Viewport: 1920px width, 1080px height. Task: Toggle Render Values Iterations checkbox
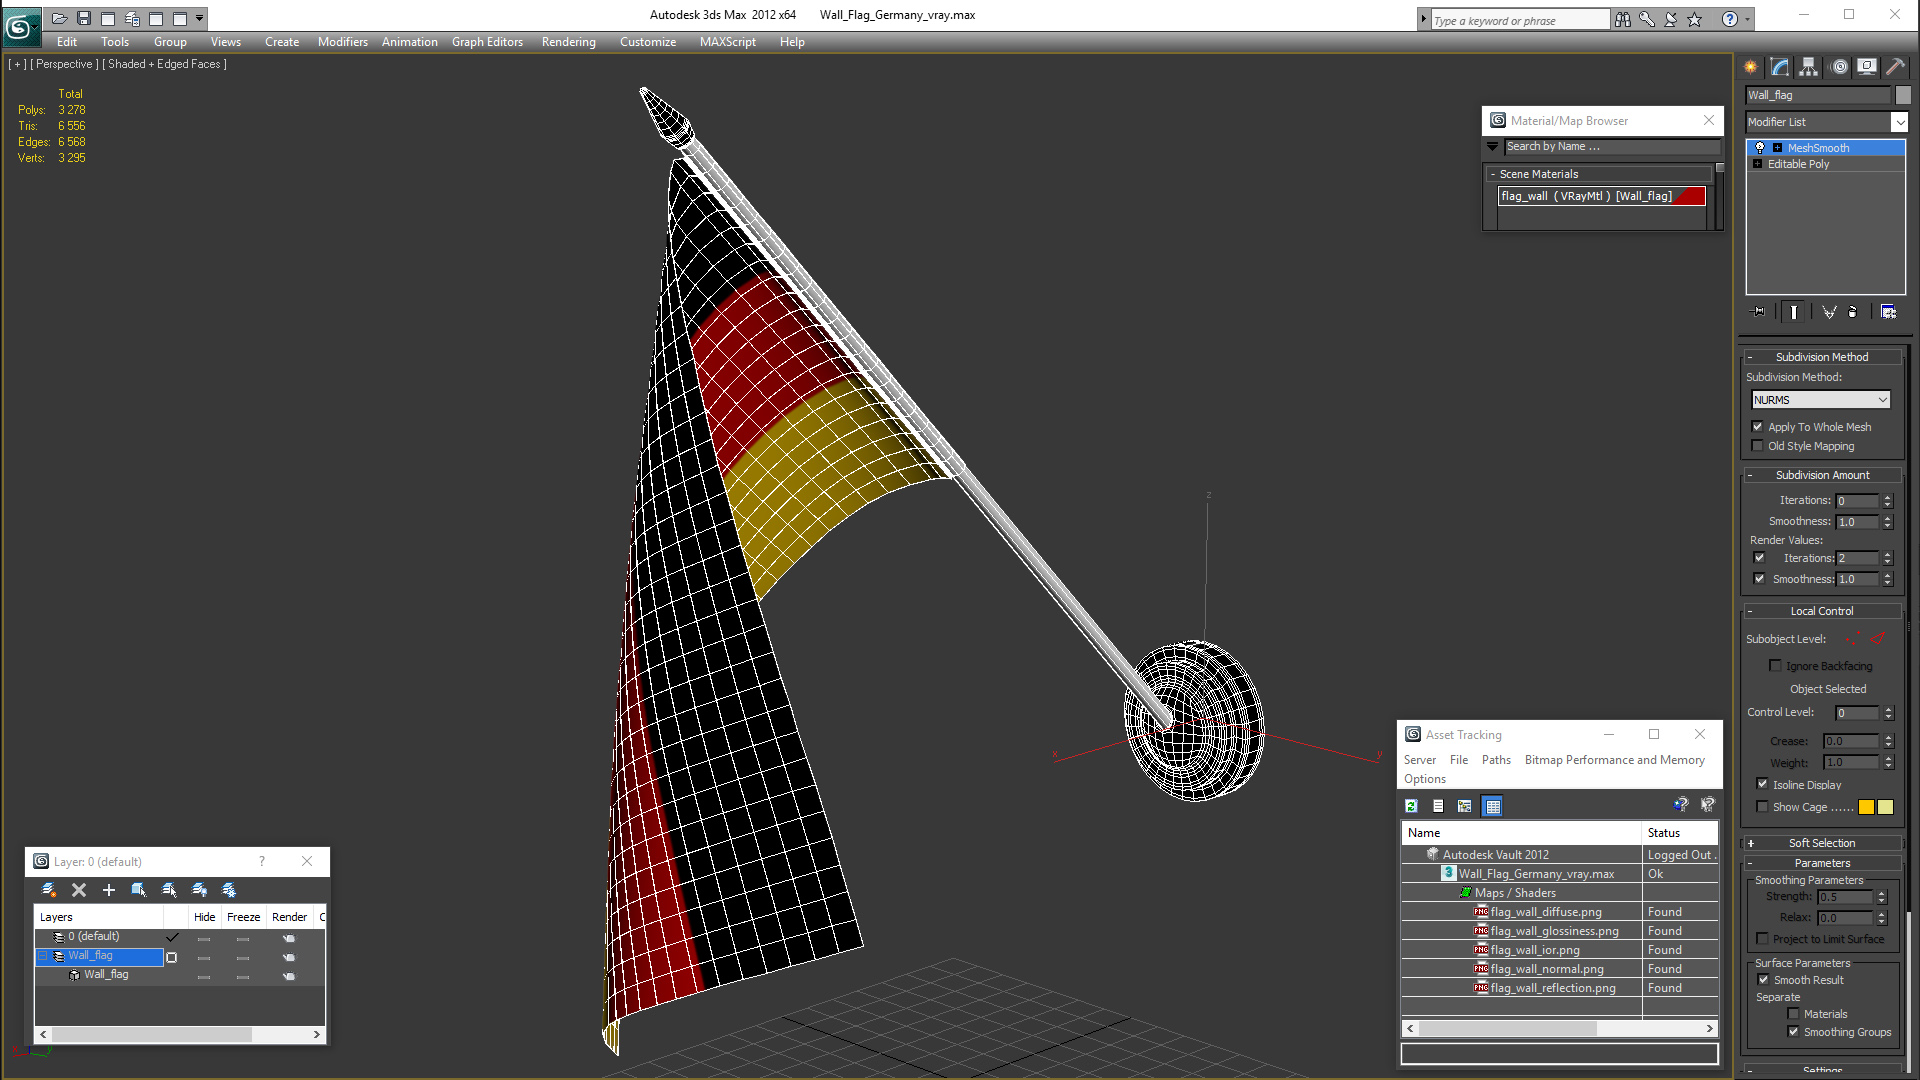[1759, 558]
